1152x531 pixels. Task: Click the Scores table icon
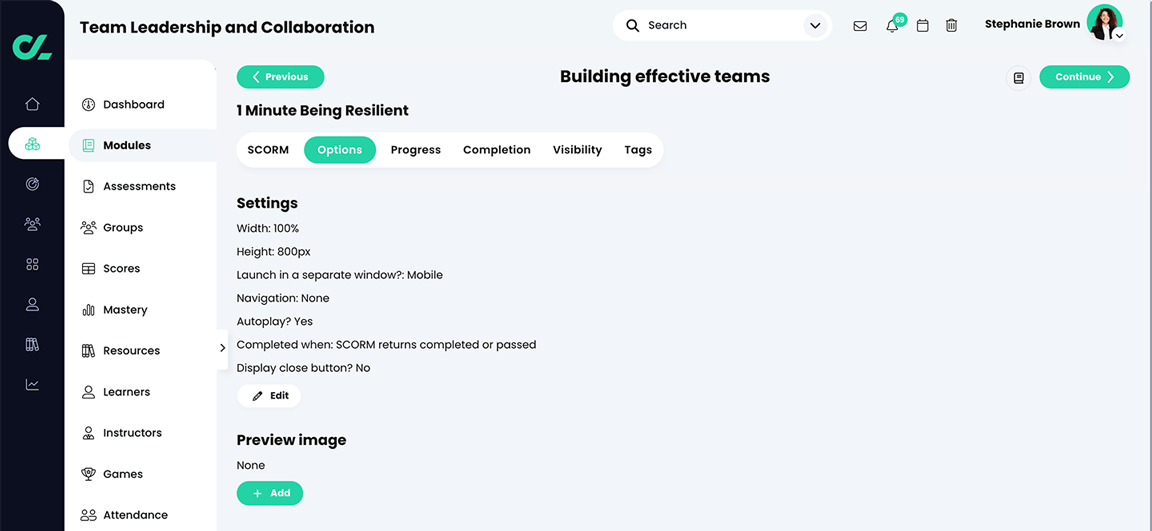pos(88,269)
